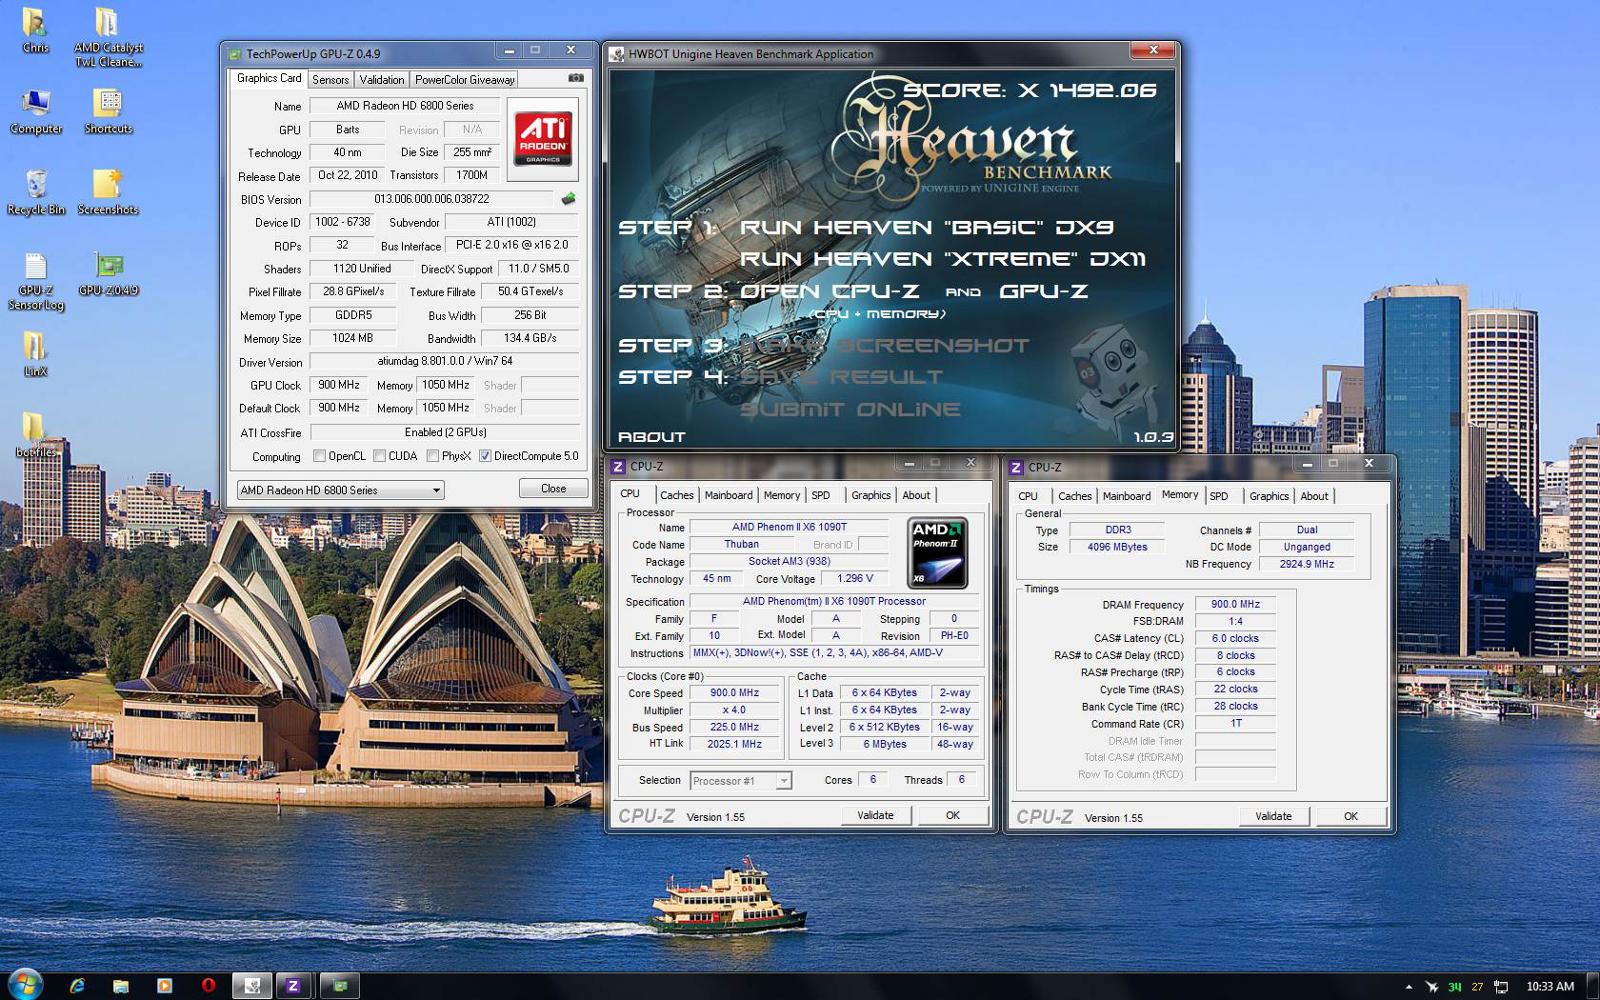Click OK in left CPU-Z window
1600x1000 pixels.
point(953,815)
